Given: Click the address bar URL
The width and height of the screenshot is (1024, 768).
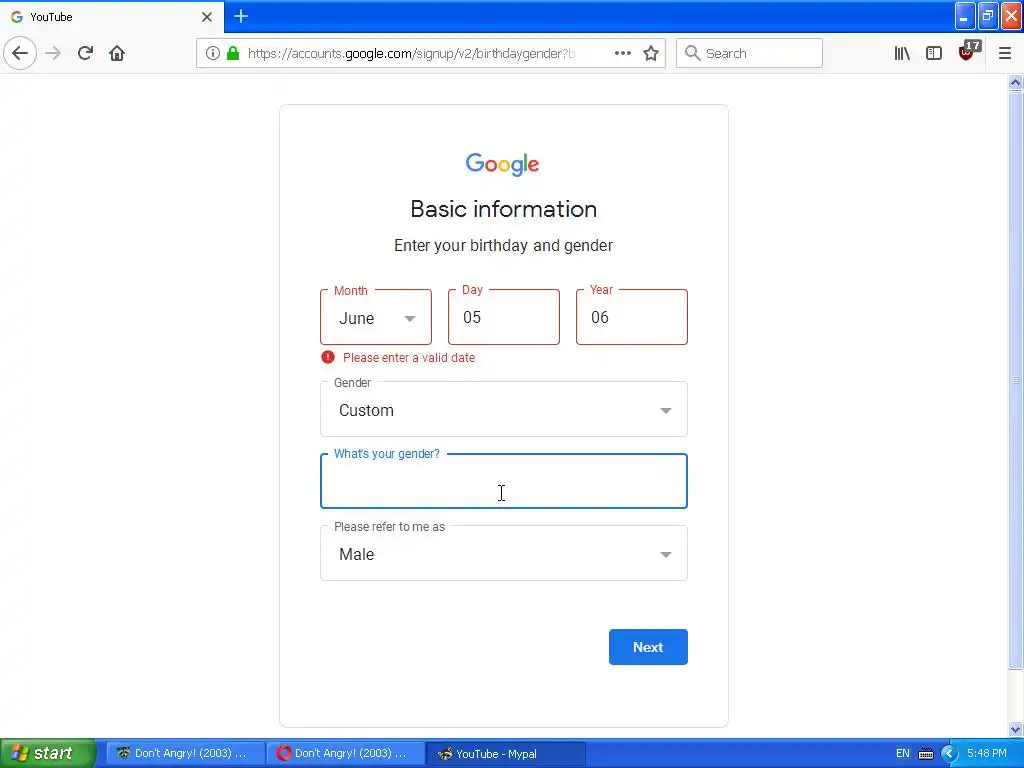Looking at the screenshot, I should (x=411, y=54).
